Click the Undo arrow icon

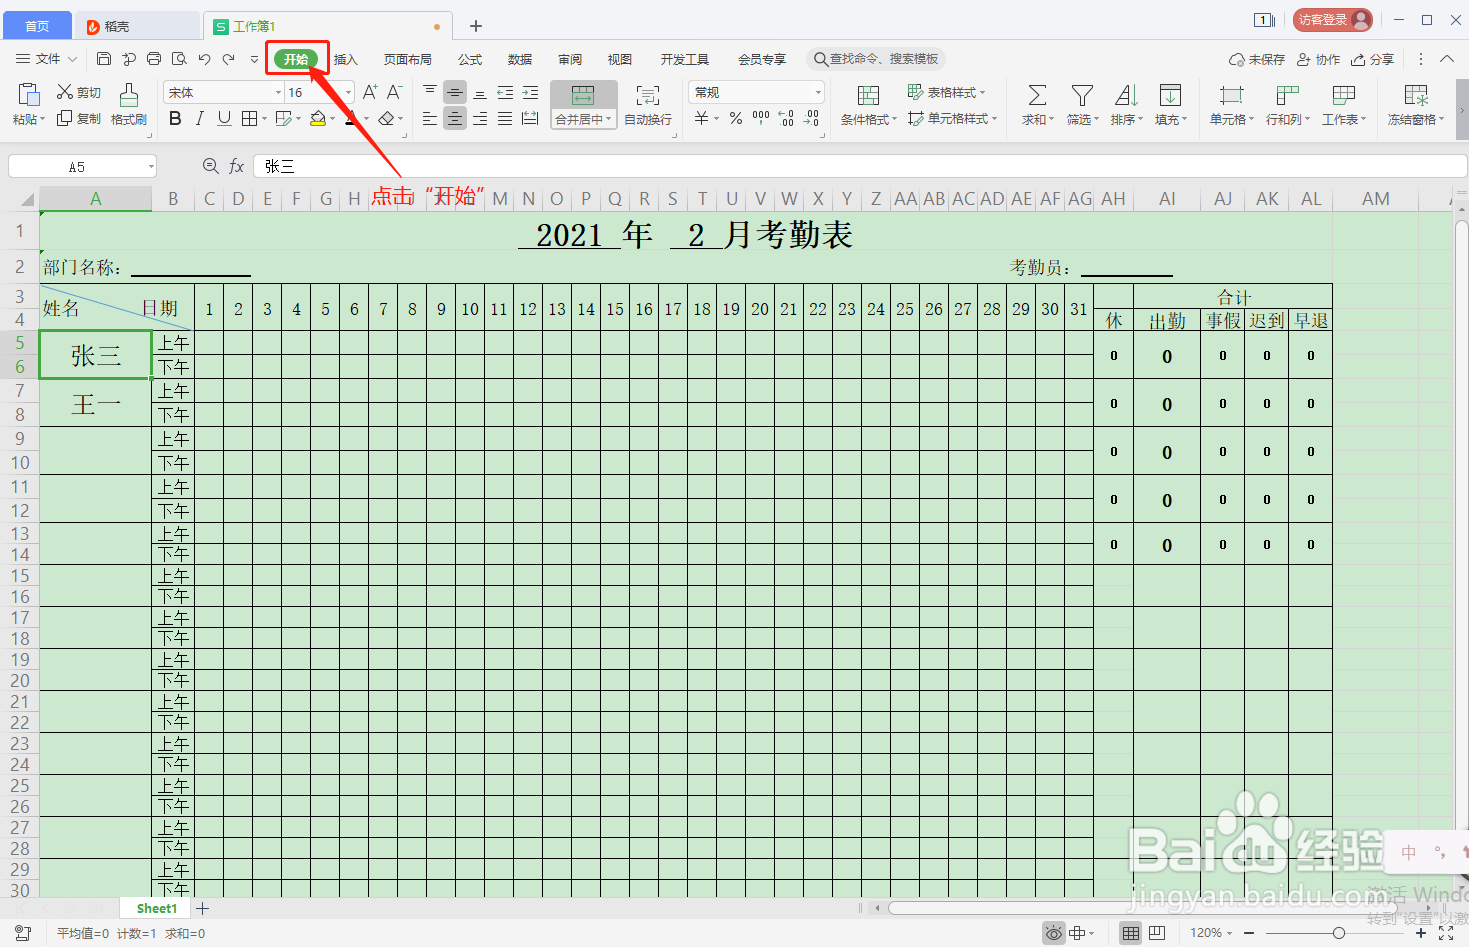coord(204,59)
